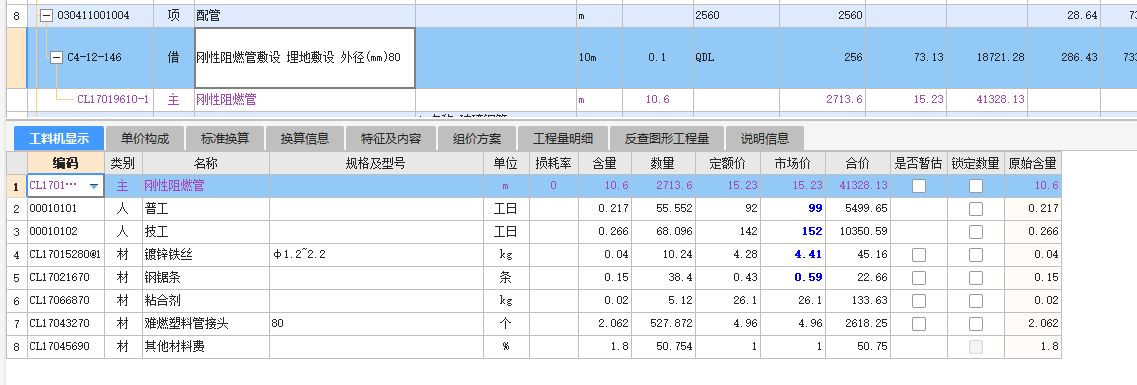Select the 钢锯条 market price 0.59
This screenshot has width=1137, height=385.
(x=793, y=278)
